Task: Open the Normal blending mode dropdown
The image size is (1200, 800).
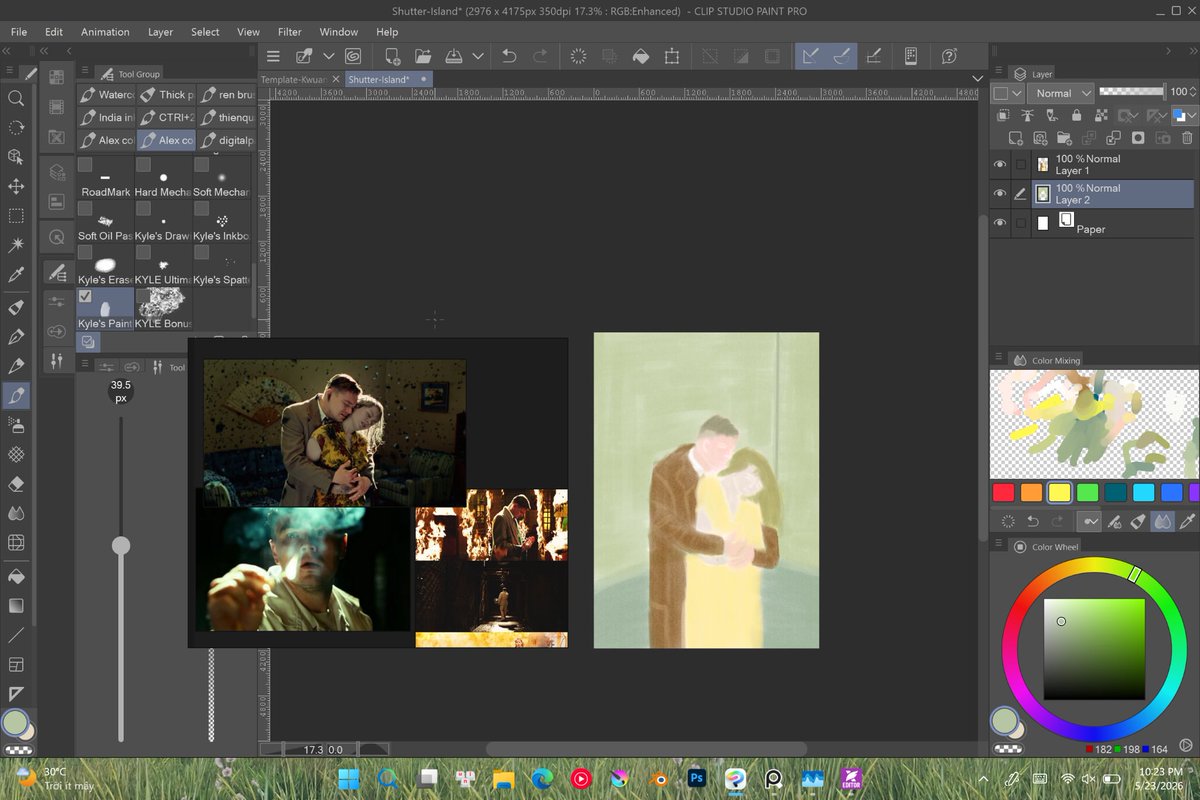Action: pyautogui.click(x=1059, y=93)
